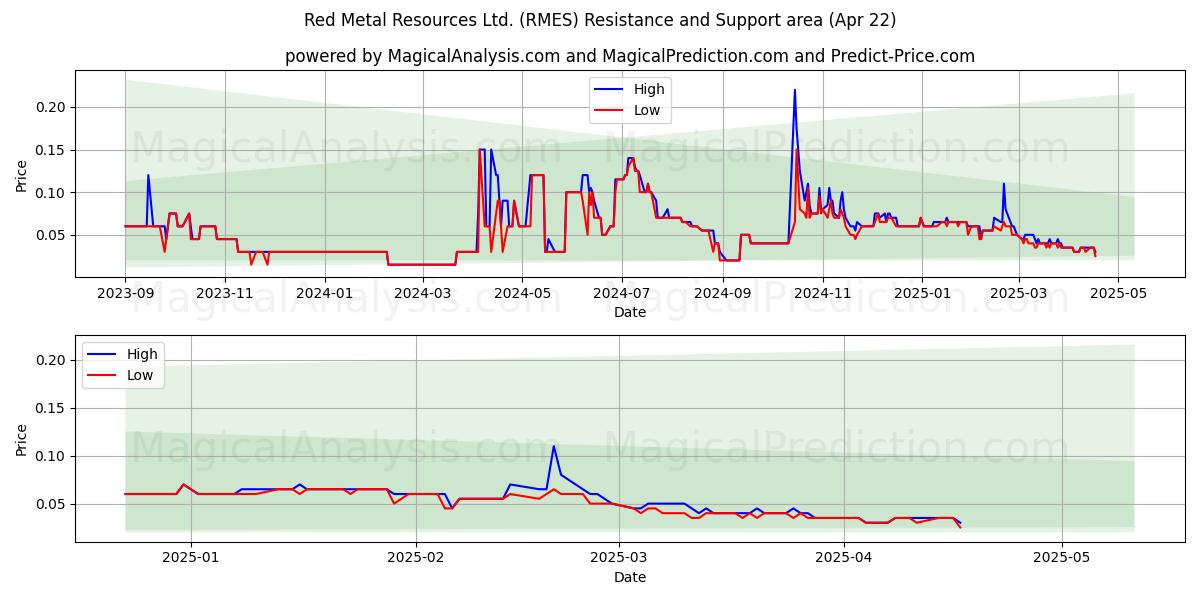Click 'Low' legend entry in top chart

(x=647, y=110)
